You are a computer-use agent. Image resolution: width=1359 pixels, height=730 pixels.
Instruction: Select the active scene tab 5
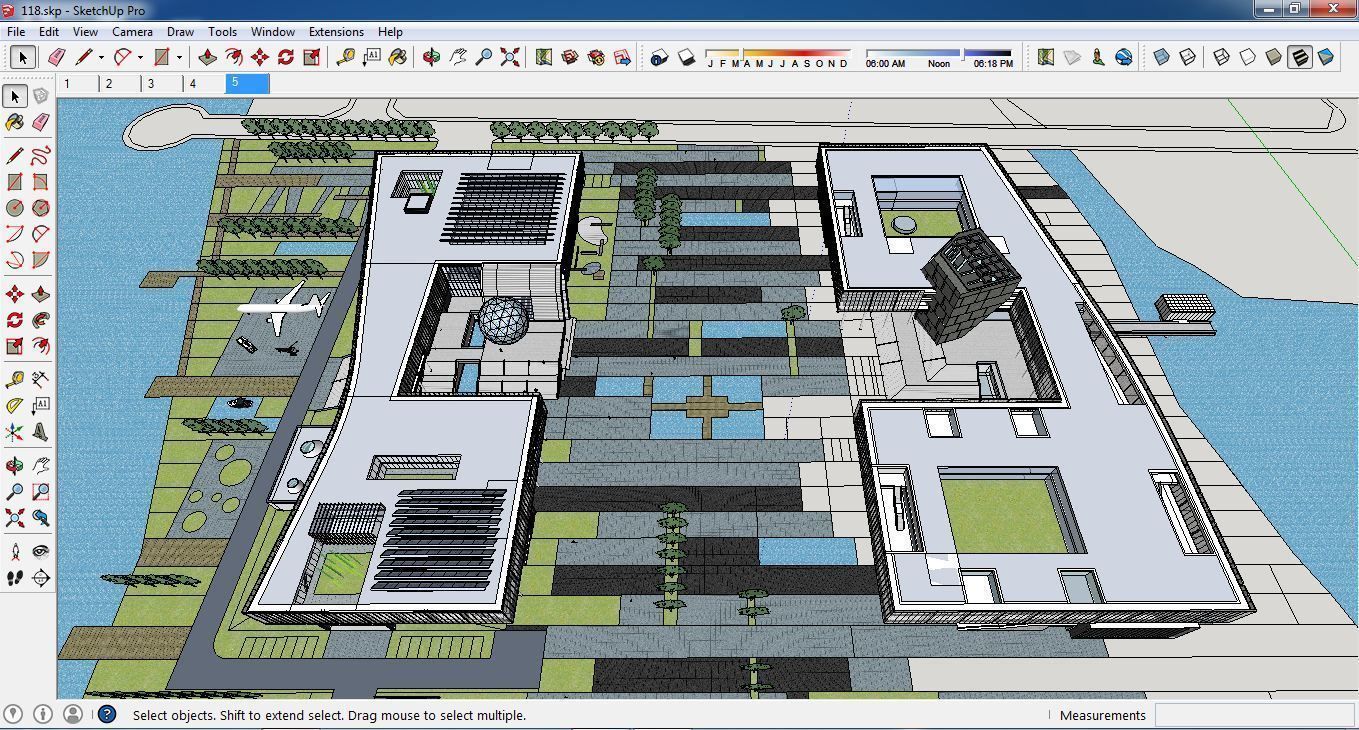248,84
